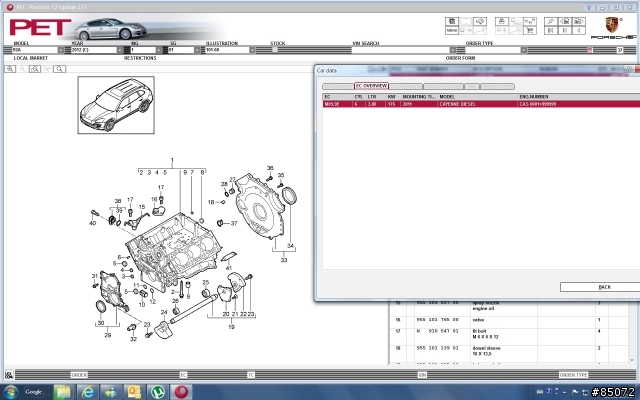
Task: Click part number 34 on the diagram
Action: (x=290, y=246)
